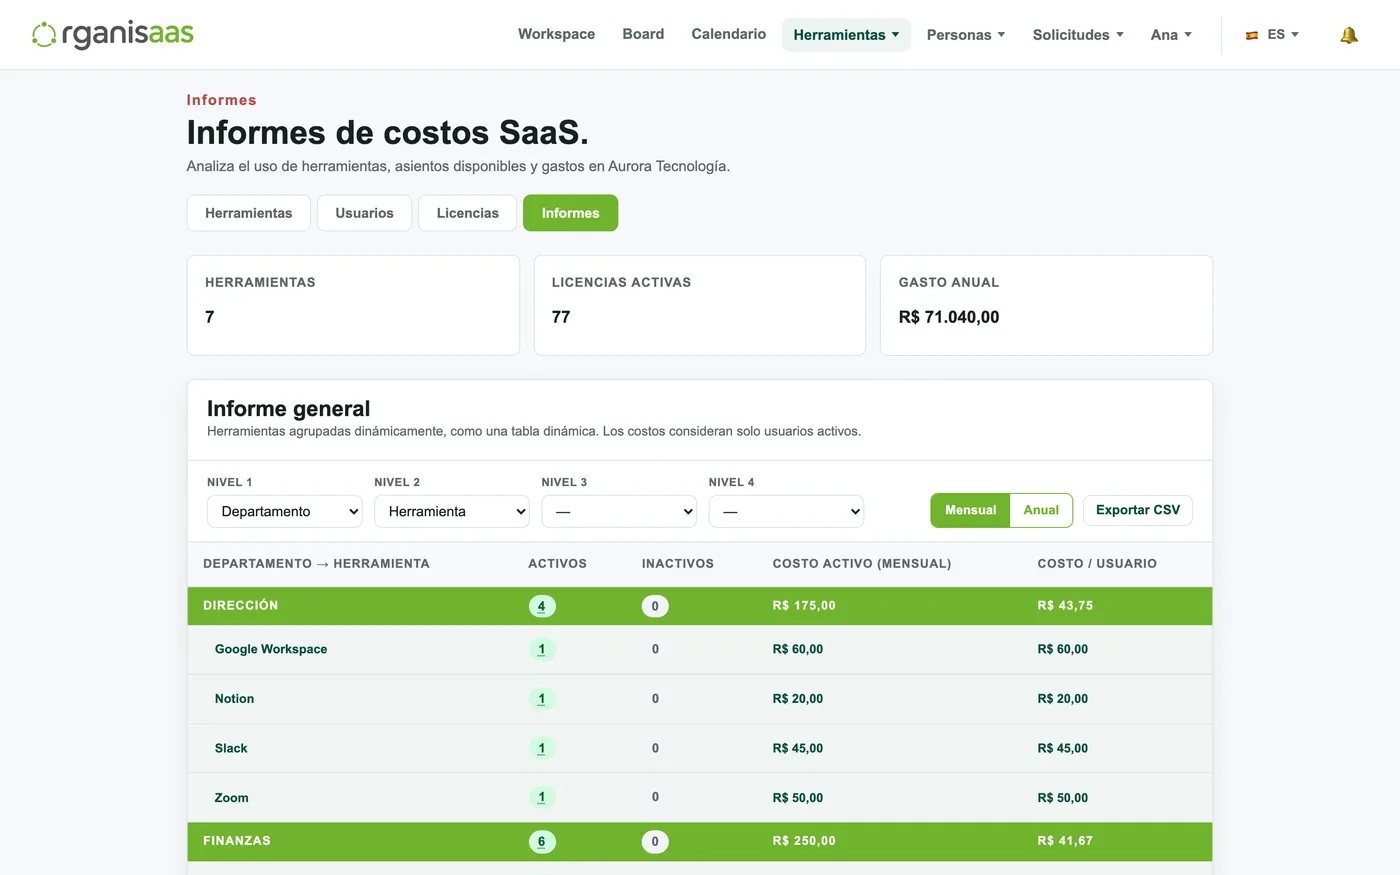The image size is (1400, 875).
Task: Click Dirección monthly cost R$ 175,00
Action: (804, 606)
